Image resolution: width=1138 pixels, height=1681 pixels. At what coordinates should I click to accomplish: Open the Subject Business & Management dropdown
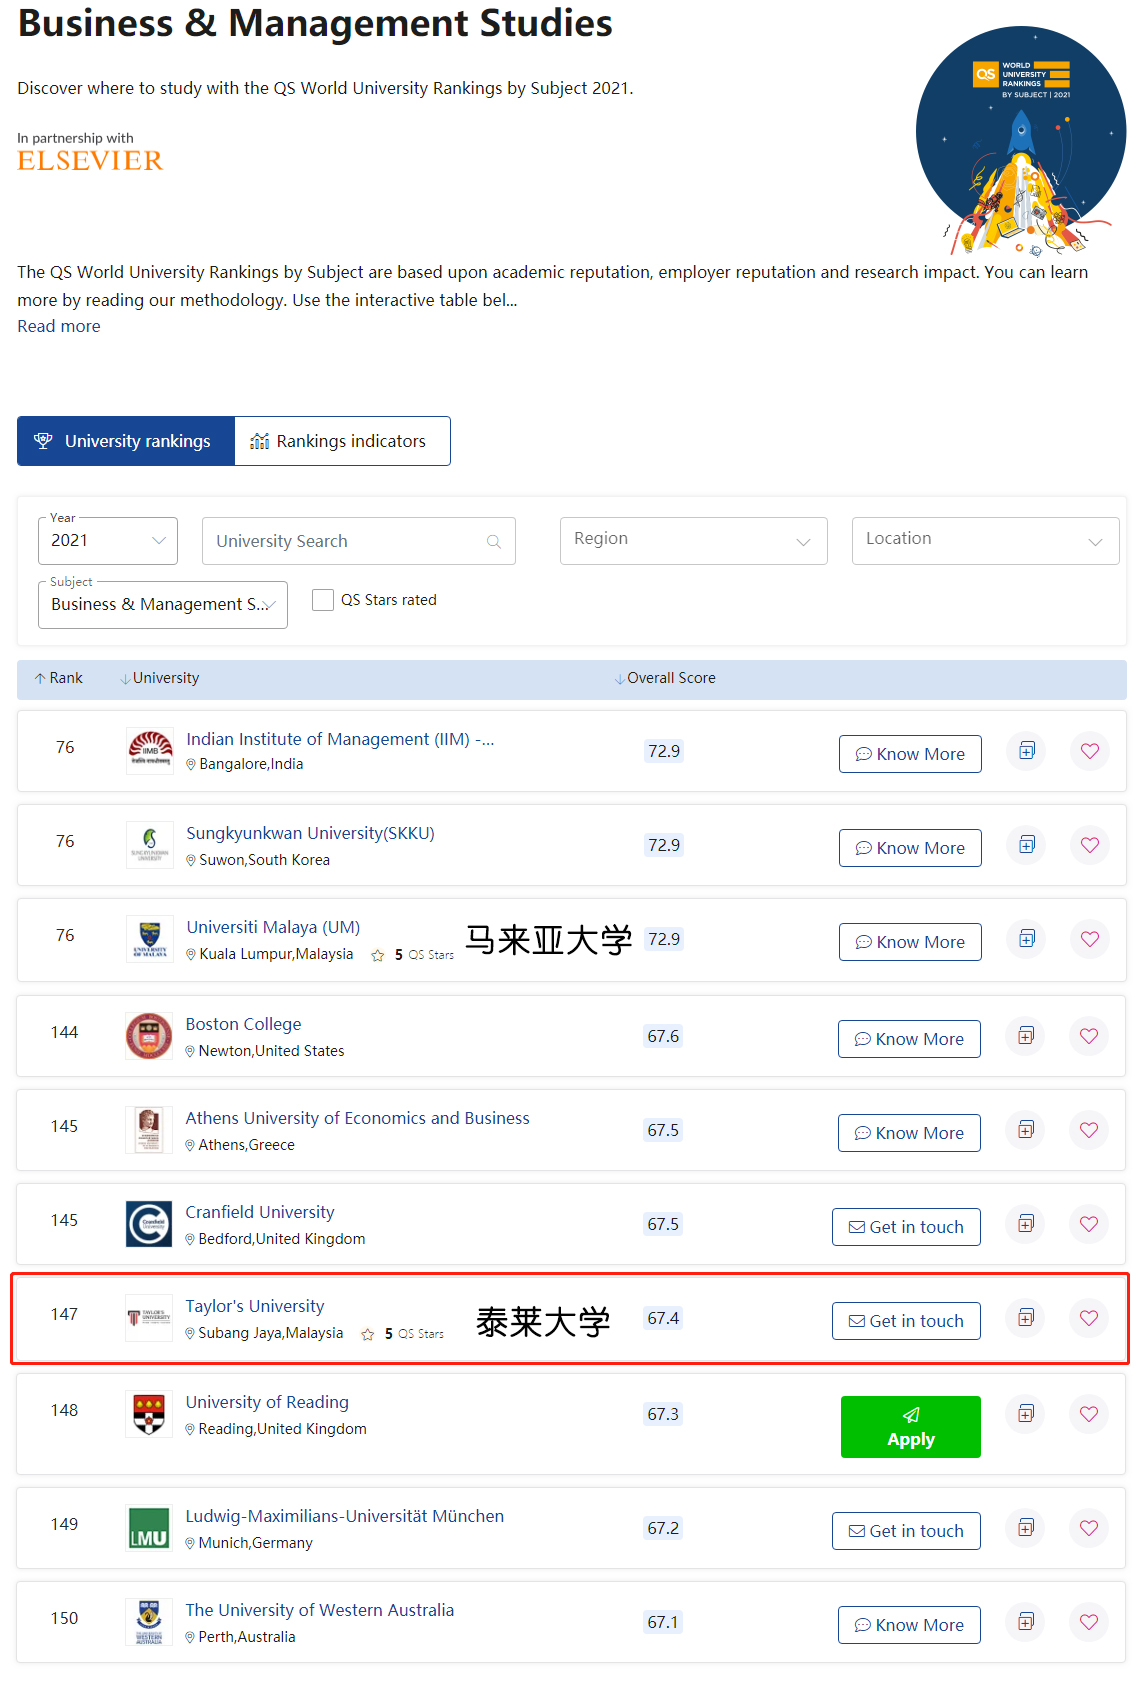(163, 605)
